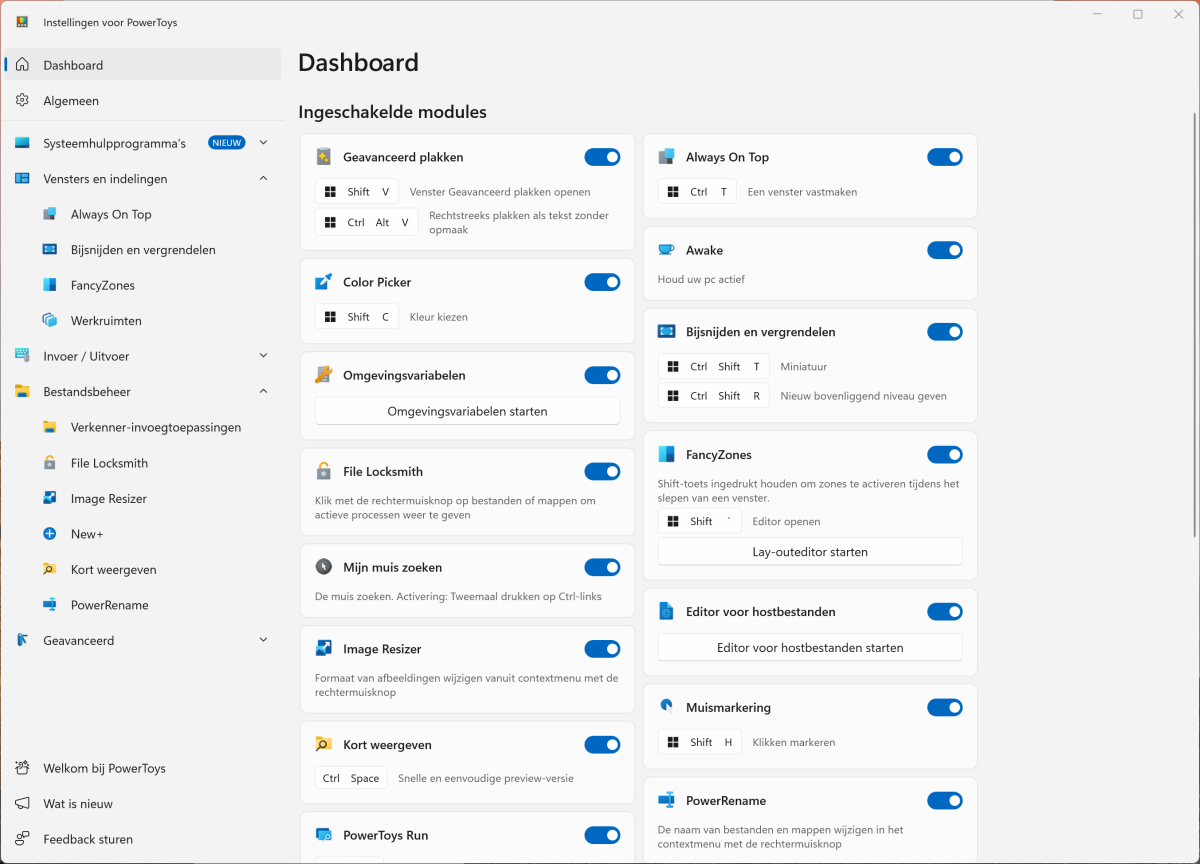1200x864 pixels.
Task: Collapse the Vensters en indelingen group
Action: point(263,178)
